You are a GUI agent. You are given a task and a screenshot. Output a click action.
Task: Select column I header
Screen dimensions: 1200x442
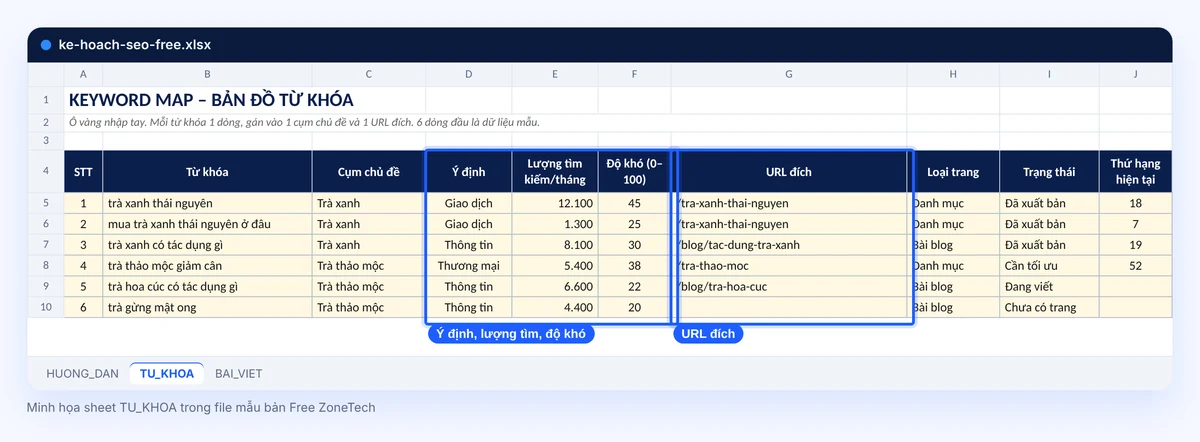click(1049, 75)
